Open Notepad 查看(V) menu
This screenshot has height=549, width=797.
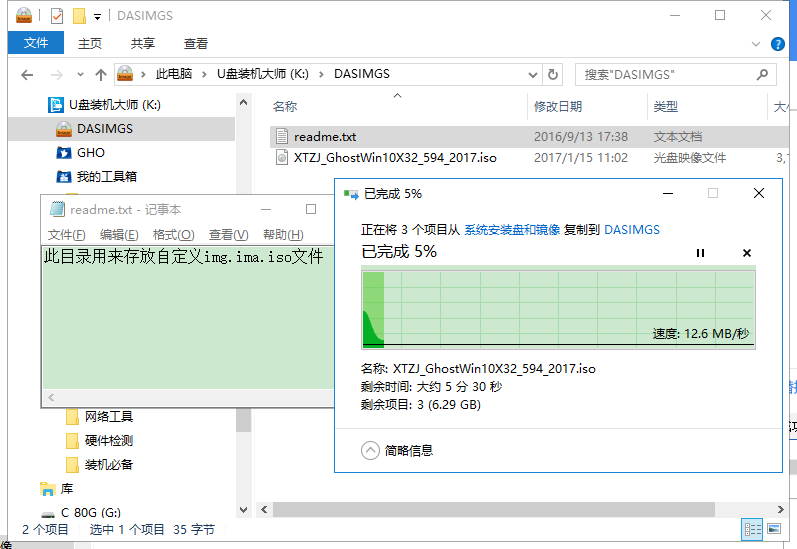(x=228, y=235)
